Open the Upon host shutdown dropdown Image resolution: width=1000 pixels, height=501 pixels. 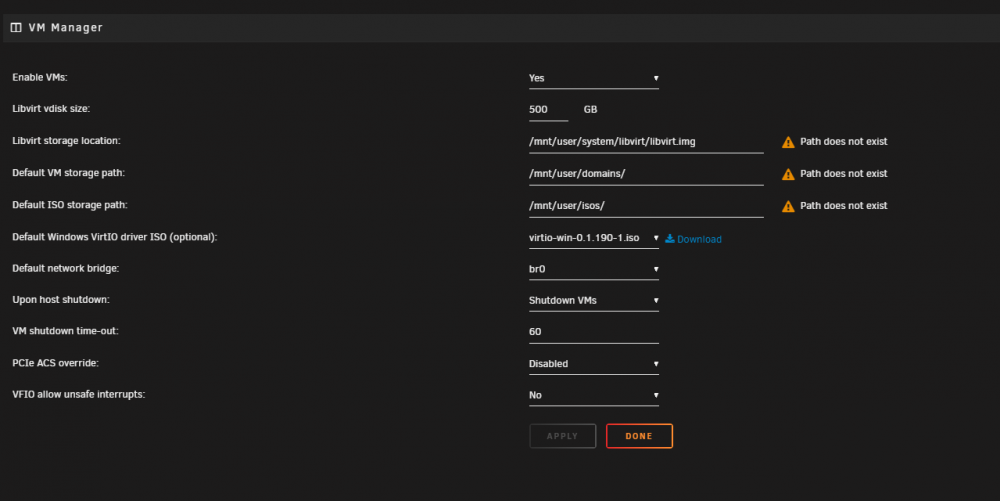[x=594, y=300]
